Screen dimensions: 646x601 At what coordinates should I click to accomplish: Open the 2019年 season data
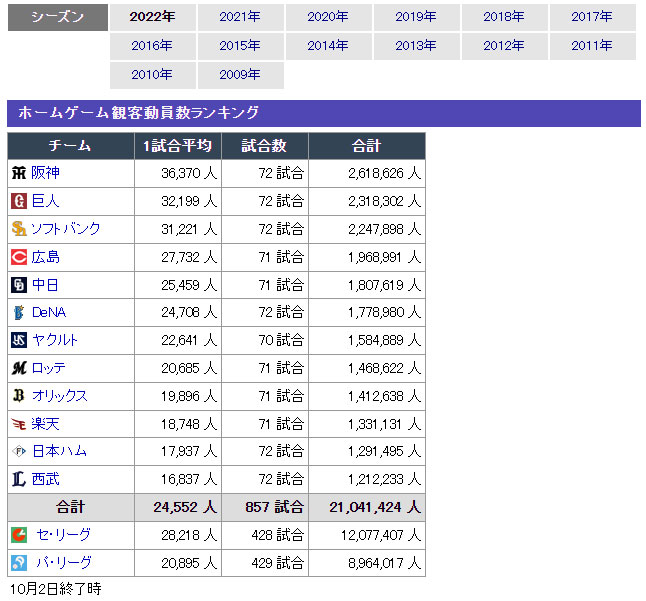[x=417, y=17]
